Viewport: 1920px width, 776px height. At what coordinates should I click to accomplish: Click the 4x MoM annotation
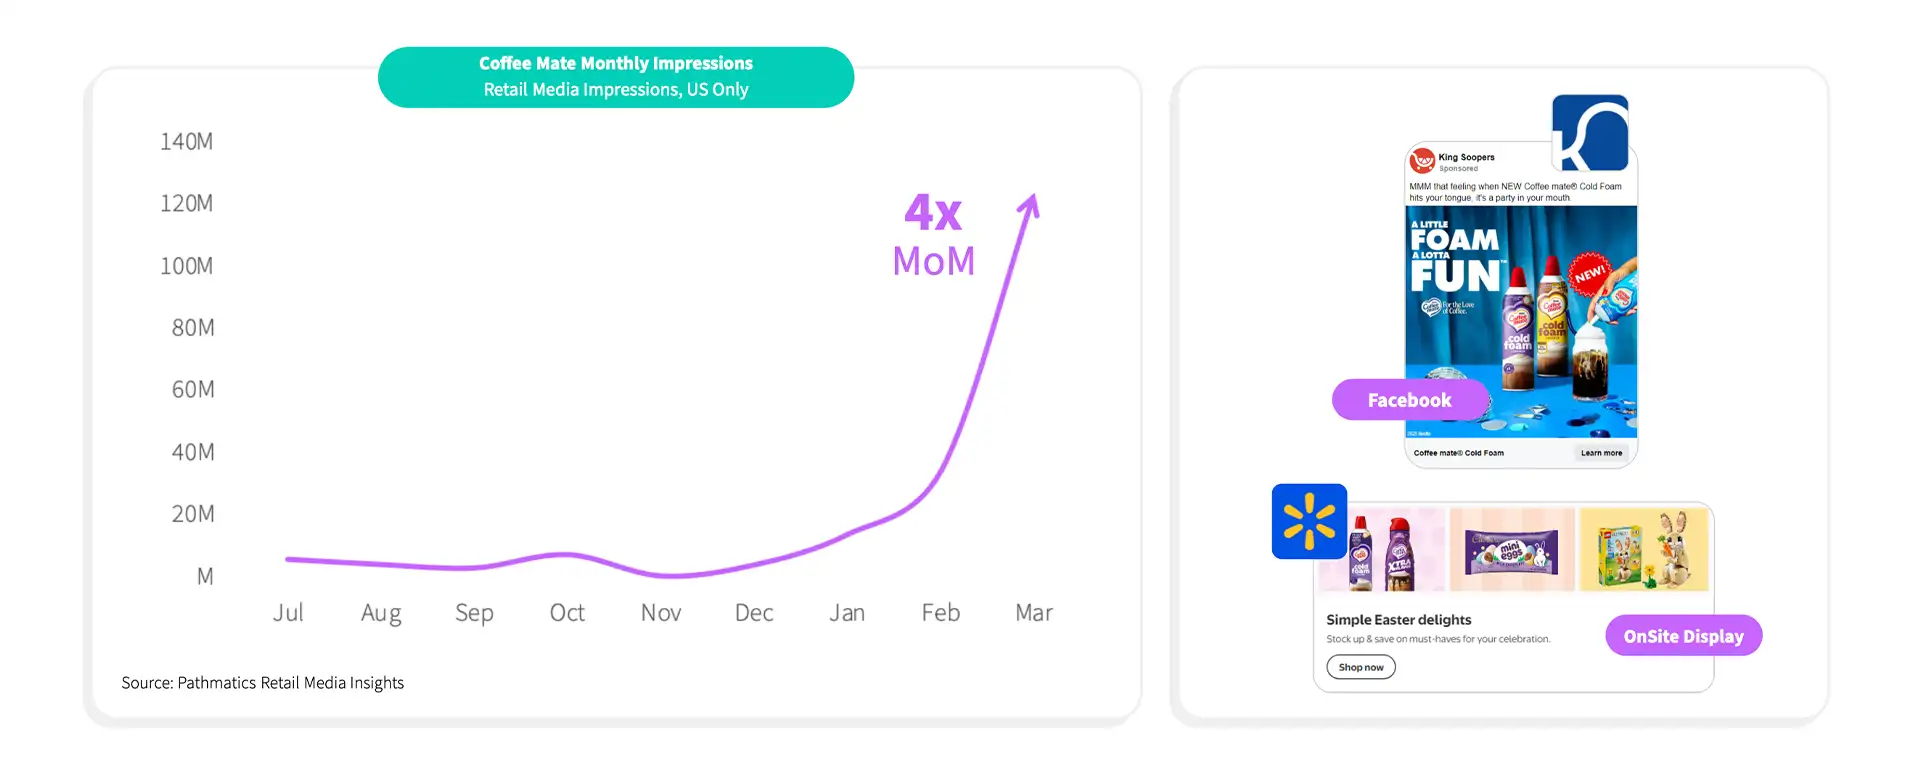coord(934,236)
